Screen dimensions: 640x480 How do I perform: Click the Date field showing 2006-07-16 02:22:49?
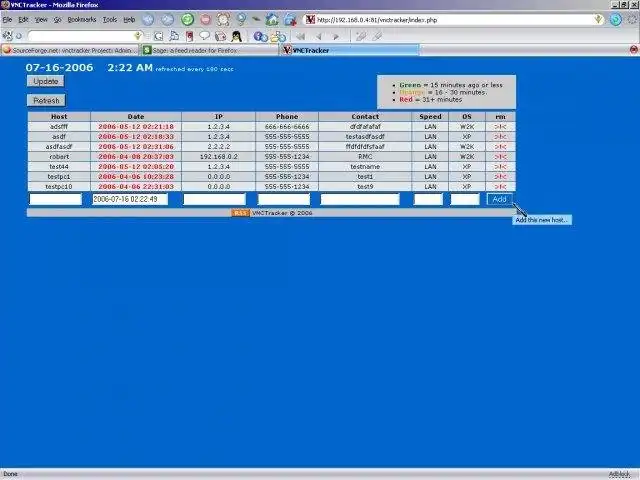130,199
